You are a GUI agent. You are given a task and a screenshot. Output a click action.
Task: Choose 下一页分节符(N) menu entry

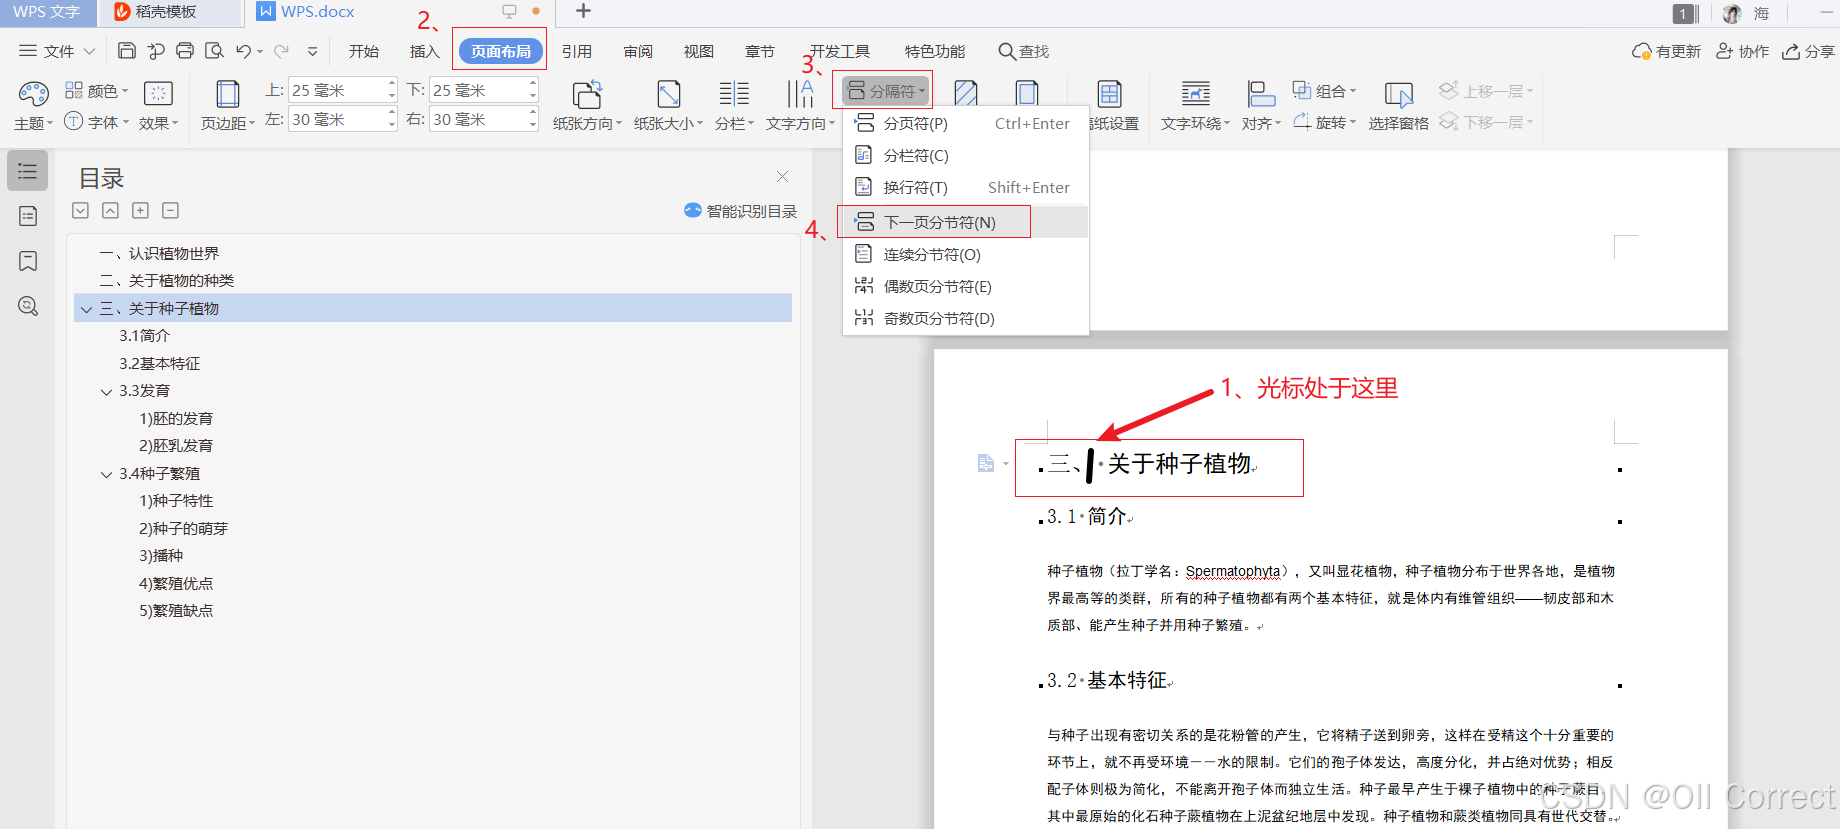(x=966, y=222)
